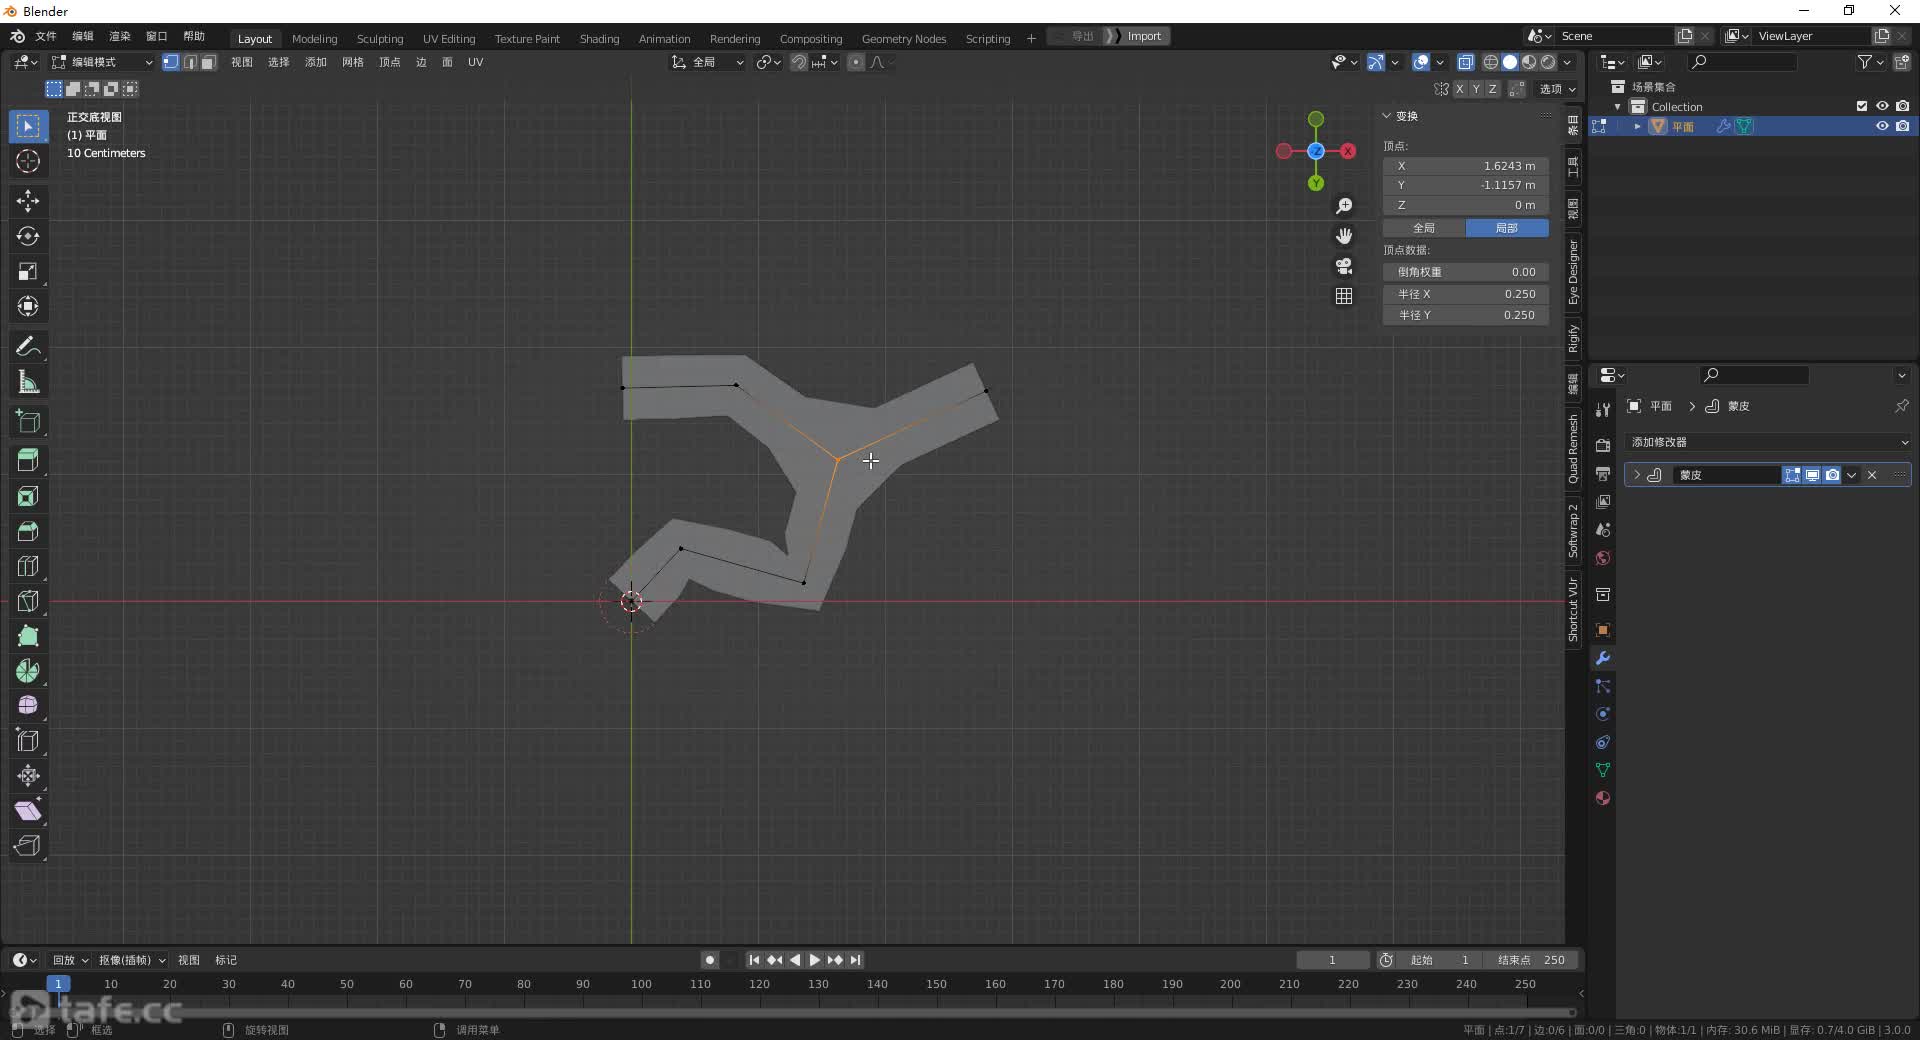Select the Annotate tool
Screen dimensions: 1920x1040
[x=28, y=347]
